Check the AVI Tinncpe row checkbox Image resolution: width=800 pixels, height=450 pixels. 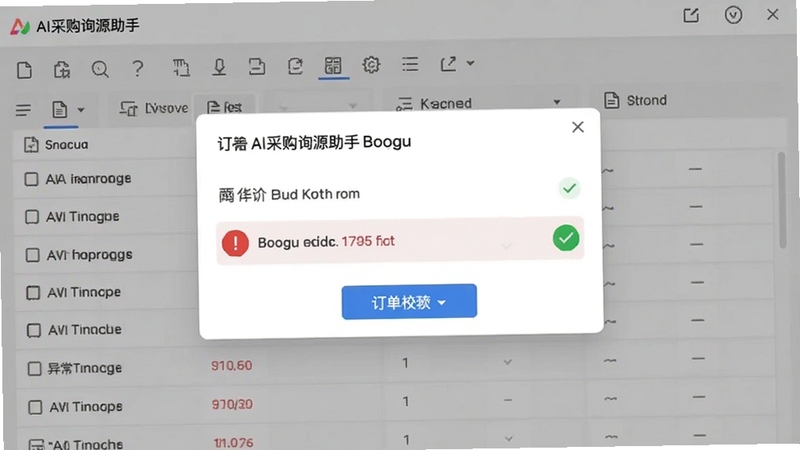pos(33,293)
